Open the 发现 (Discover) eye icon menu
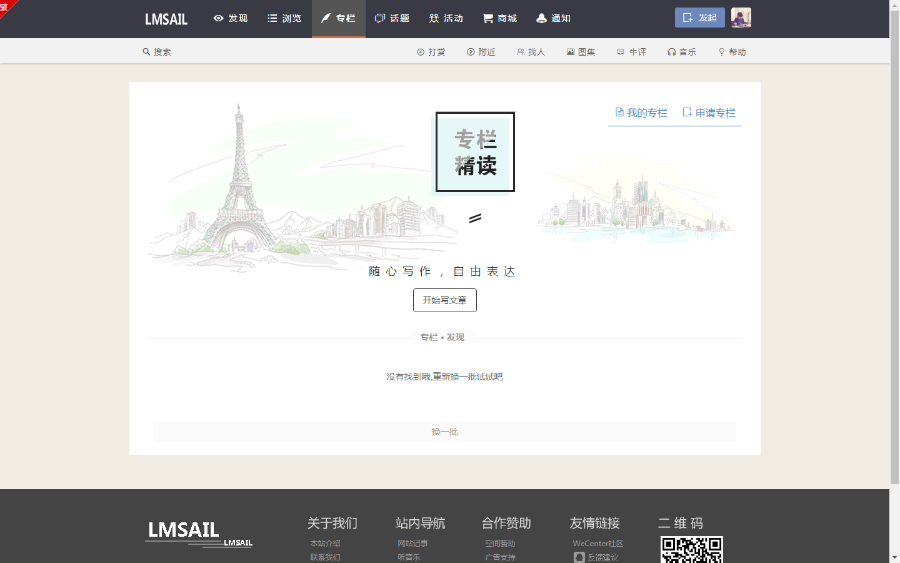Viewport: 900px width, 563px height. pyautogui.click(x=231, y=19)
